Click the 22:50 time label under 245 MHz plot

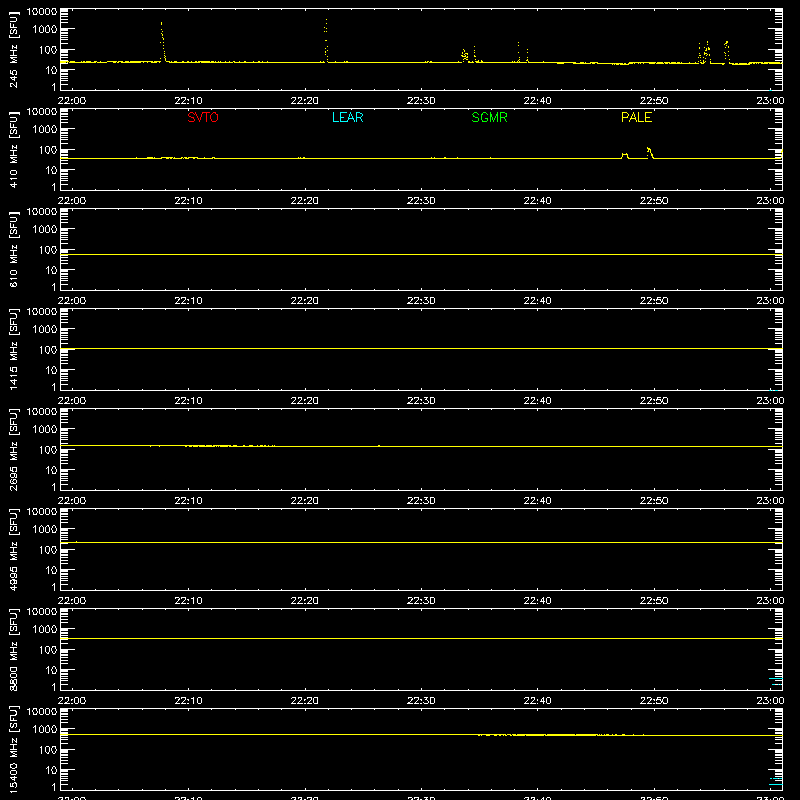[654, 101]
